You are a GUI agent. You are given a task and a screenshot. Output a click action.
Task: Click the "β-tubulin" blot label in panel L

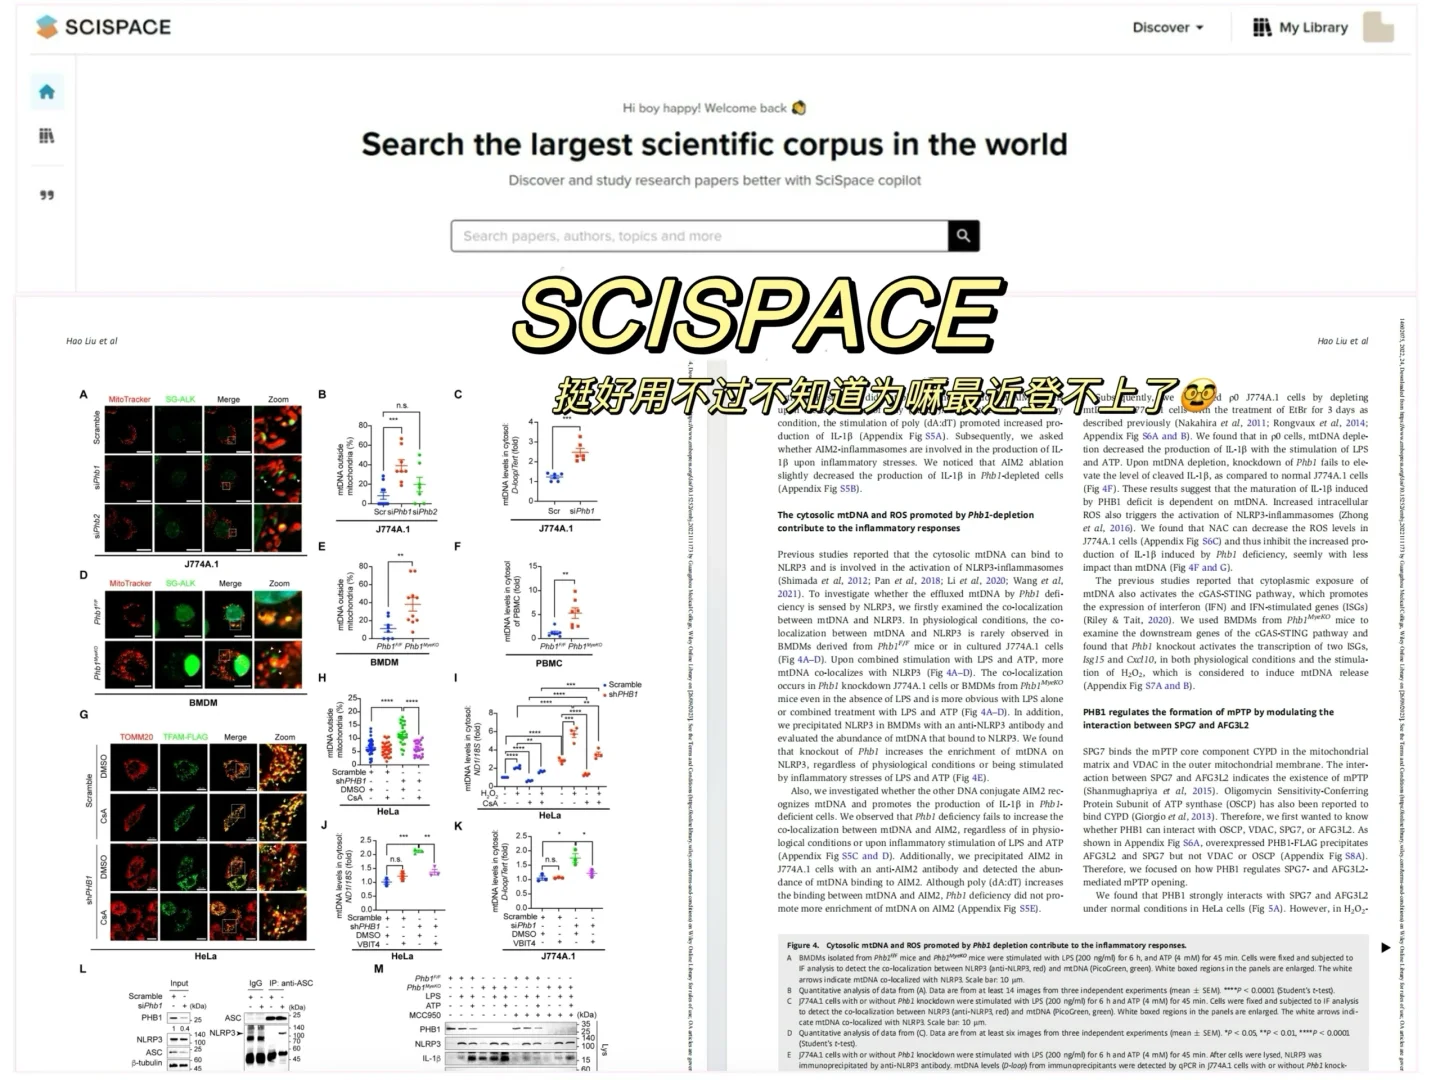tap(146, 1063)
